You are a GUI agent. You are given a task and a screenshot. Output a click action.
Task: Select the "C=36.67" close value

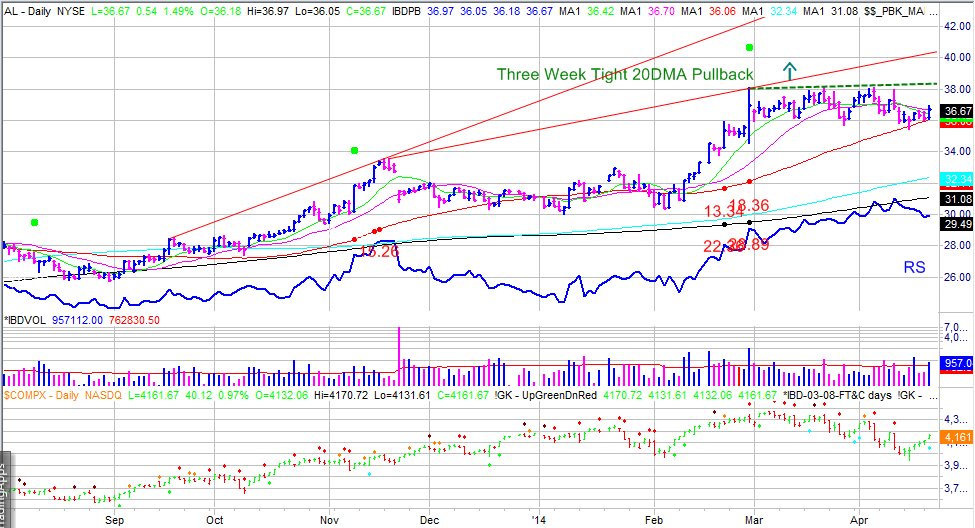(365, 12)
